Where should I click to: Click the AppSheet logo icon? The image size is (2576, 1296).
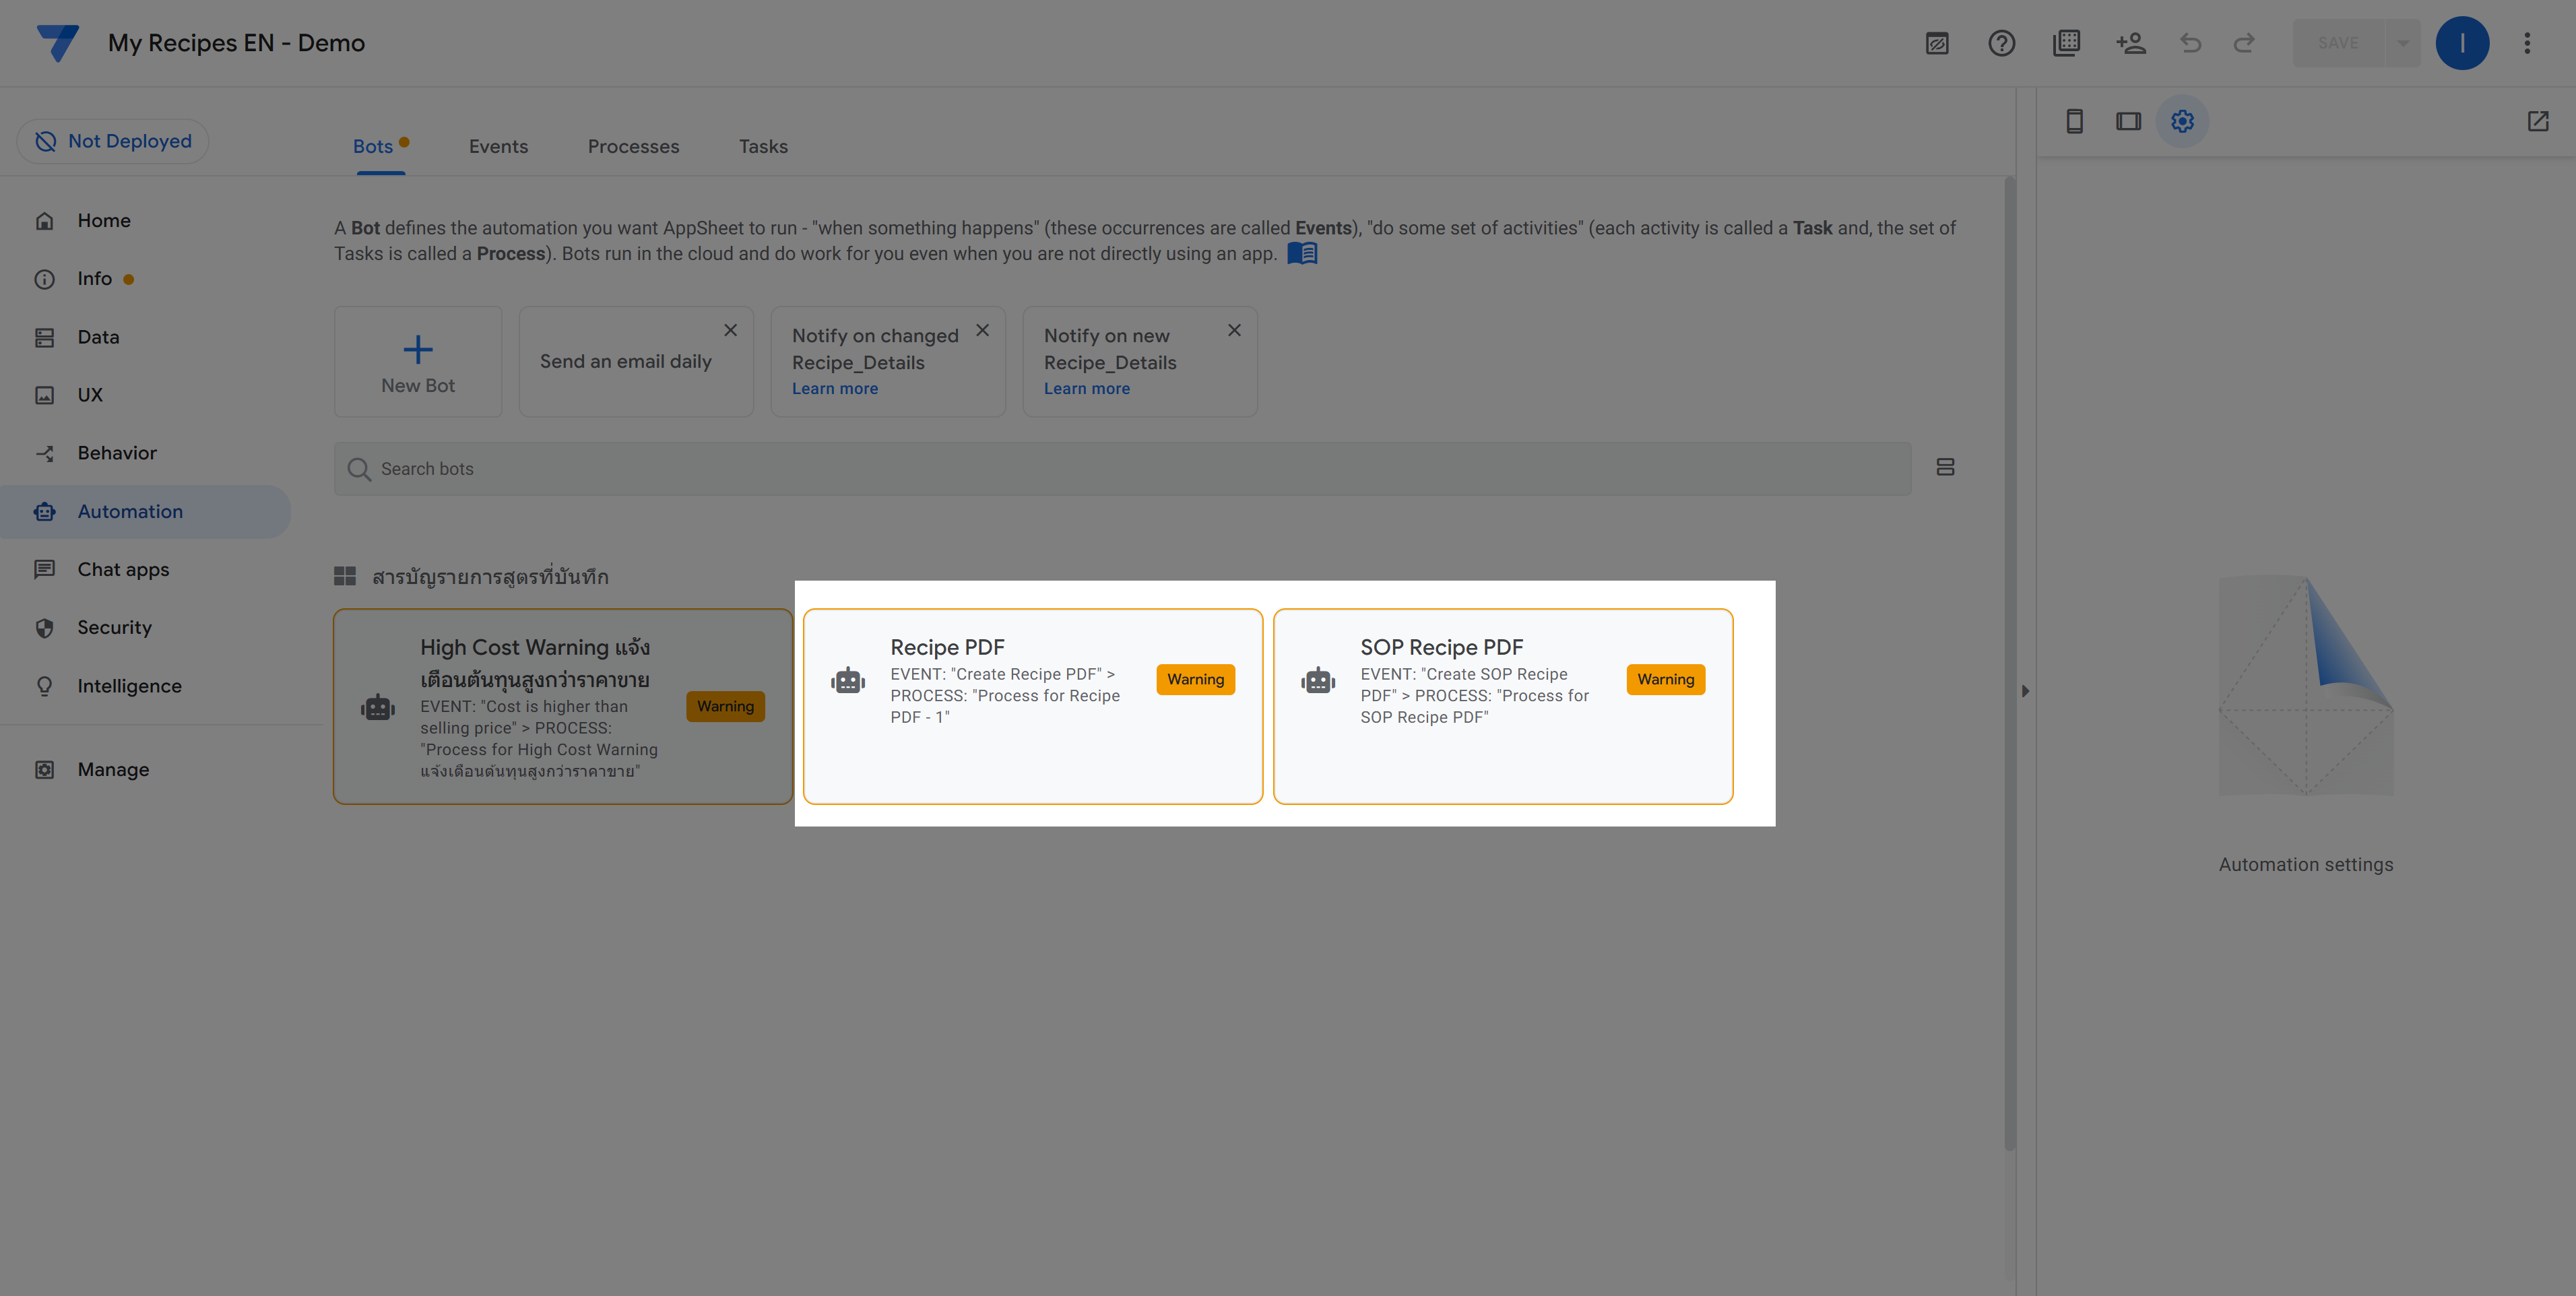tap(58, 43)
